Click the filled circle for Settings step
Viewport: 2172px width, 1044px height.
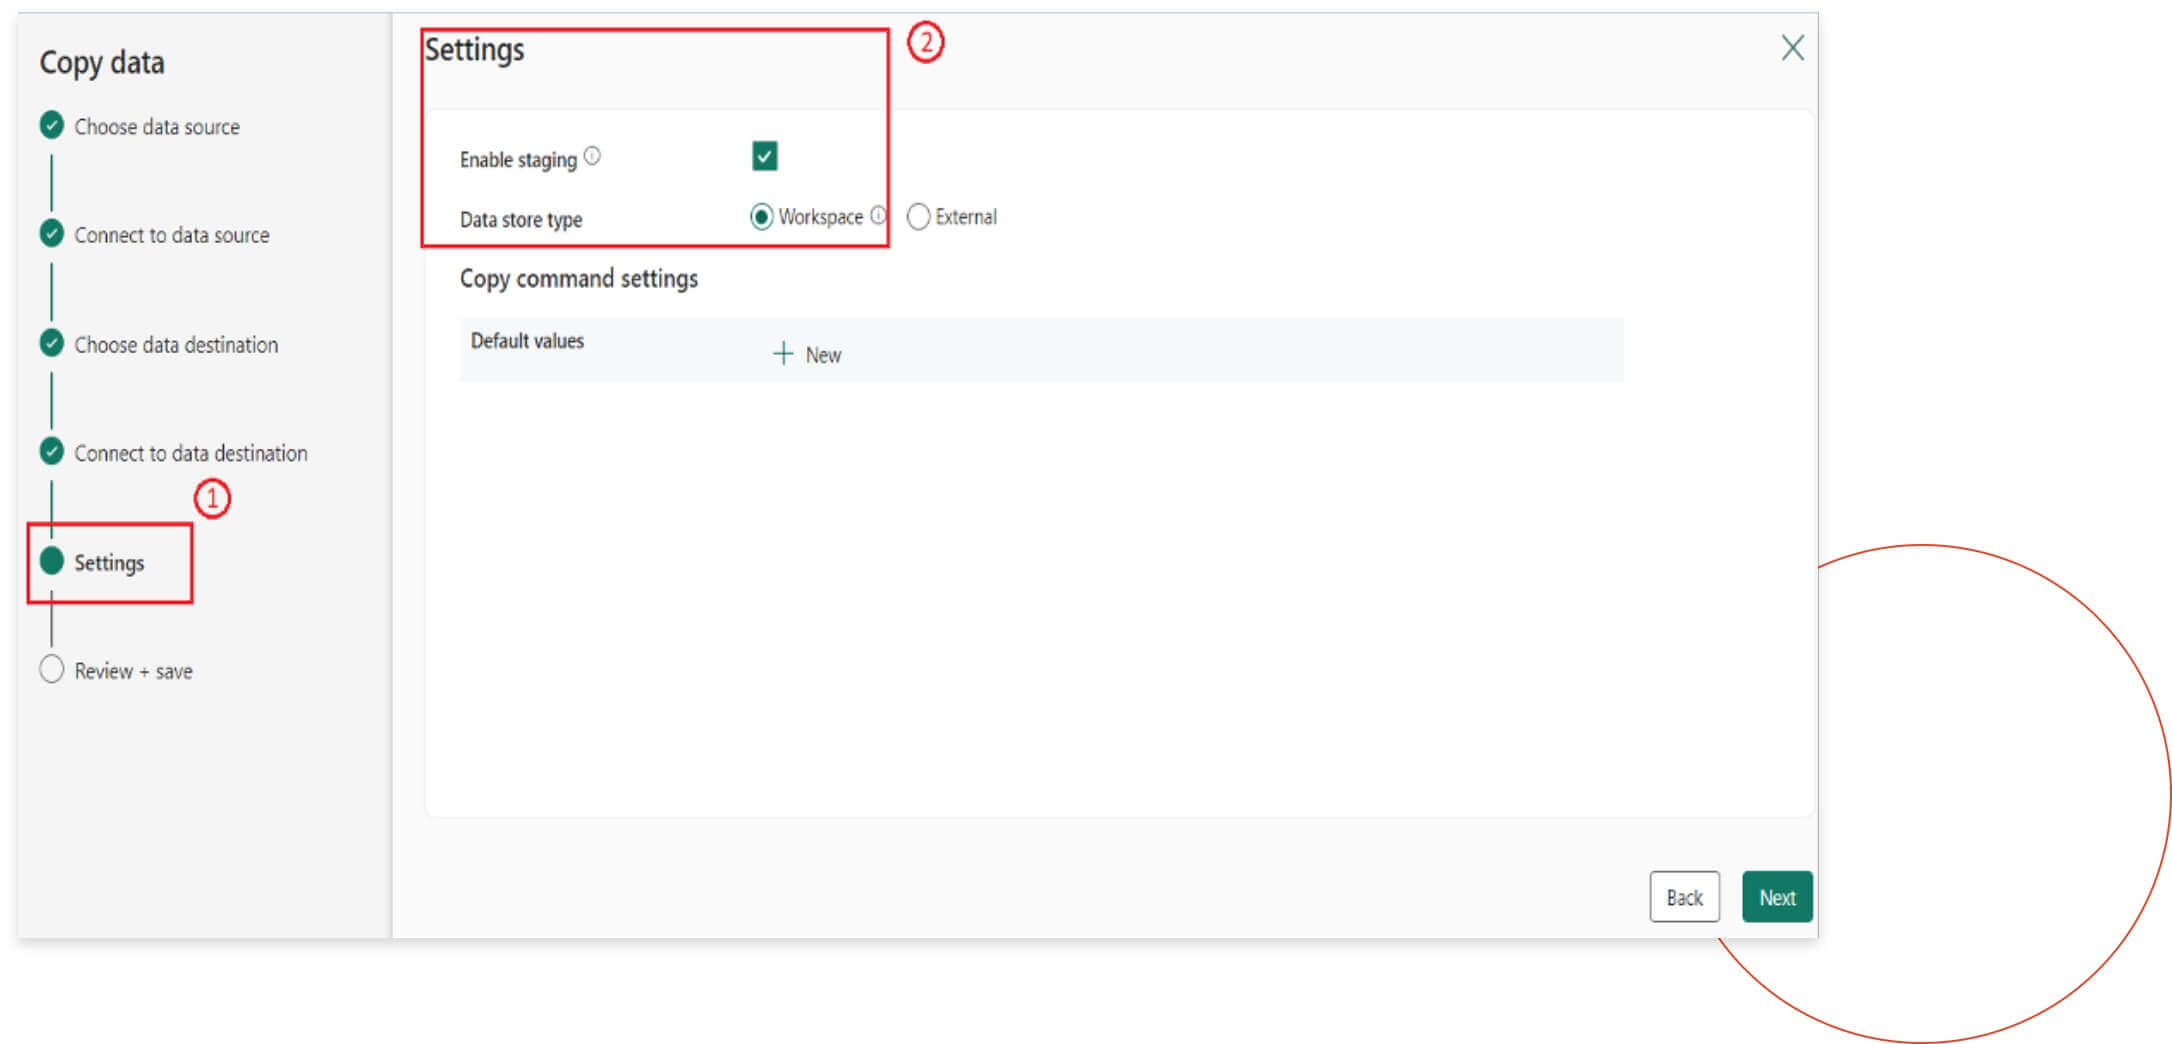point(52,560)
